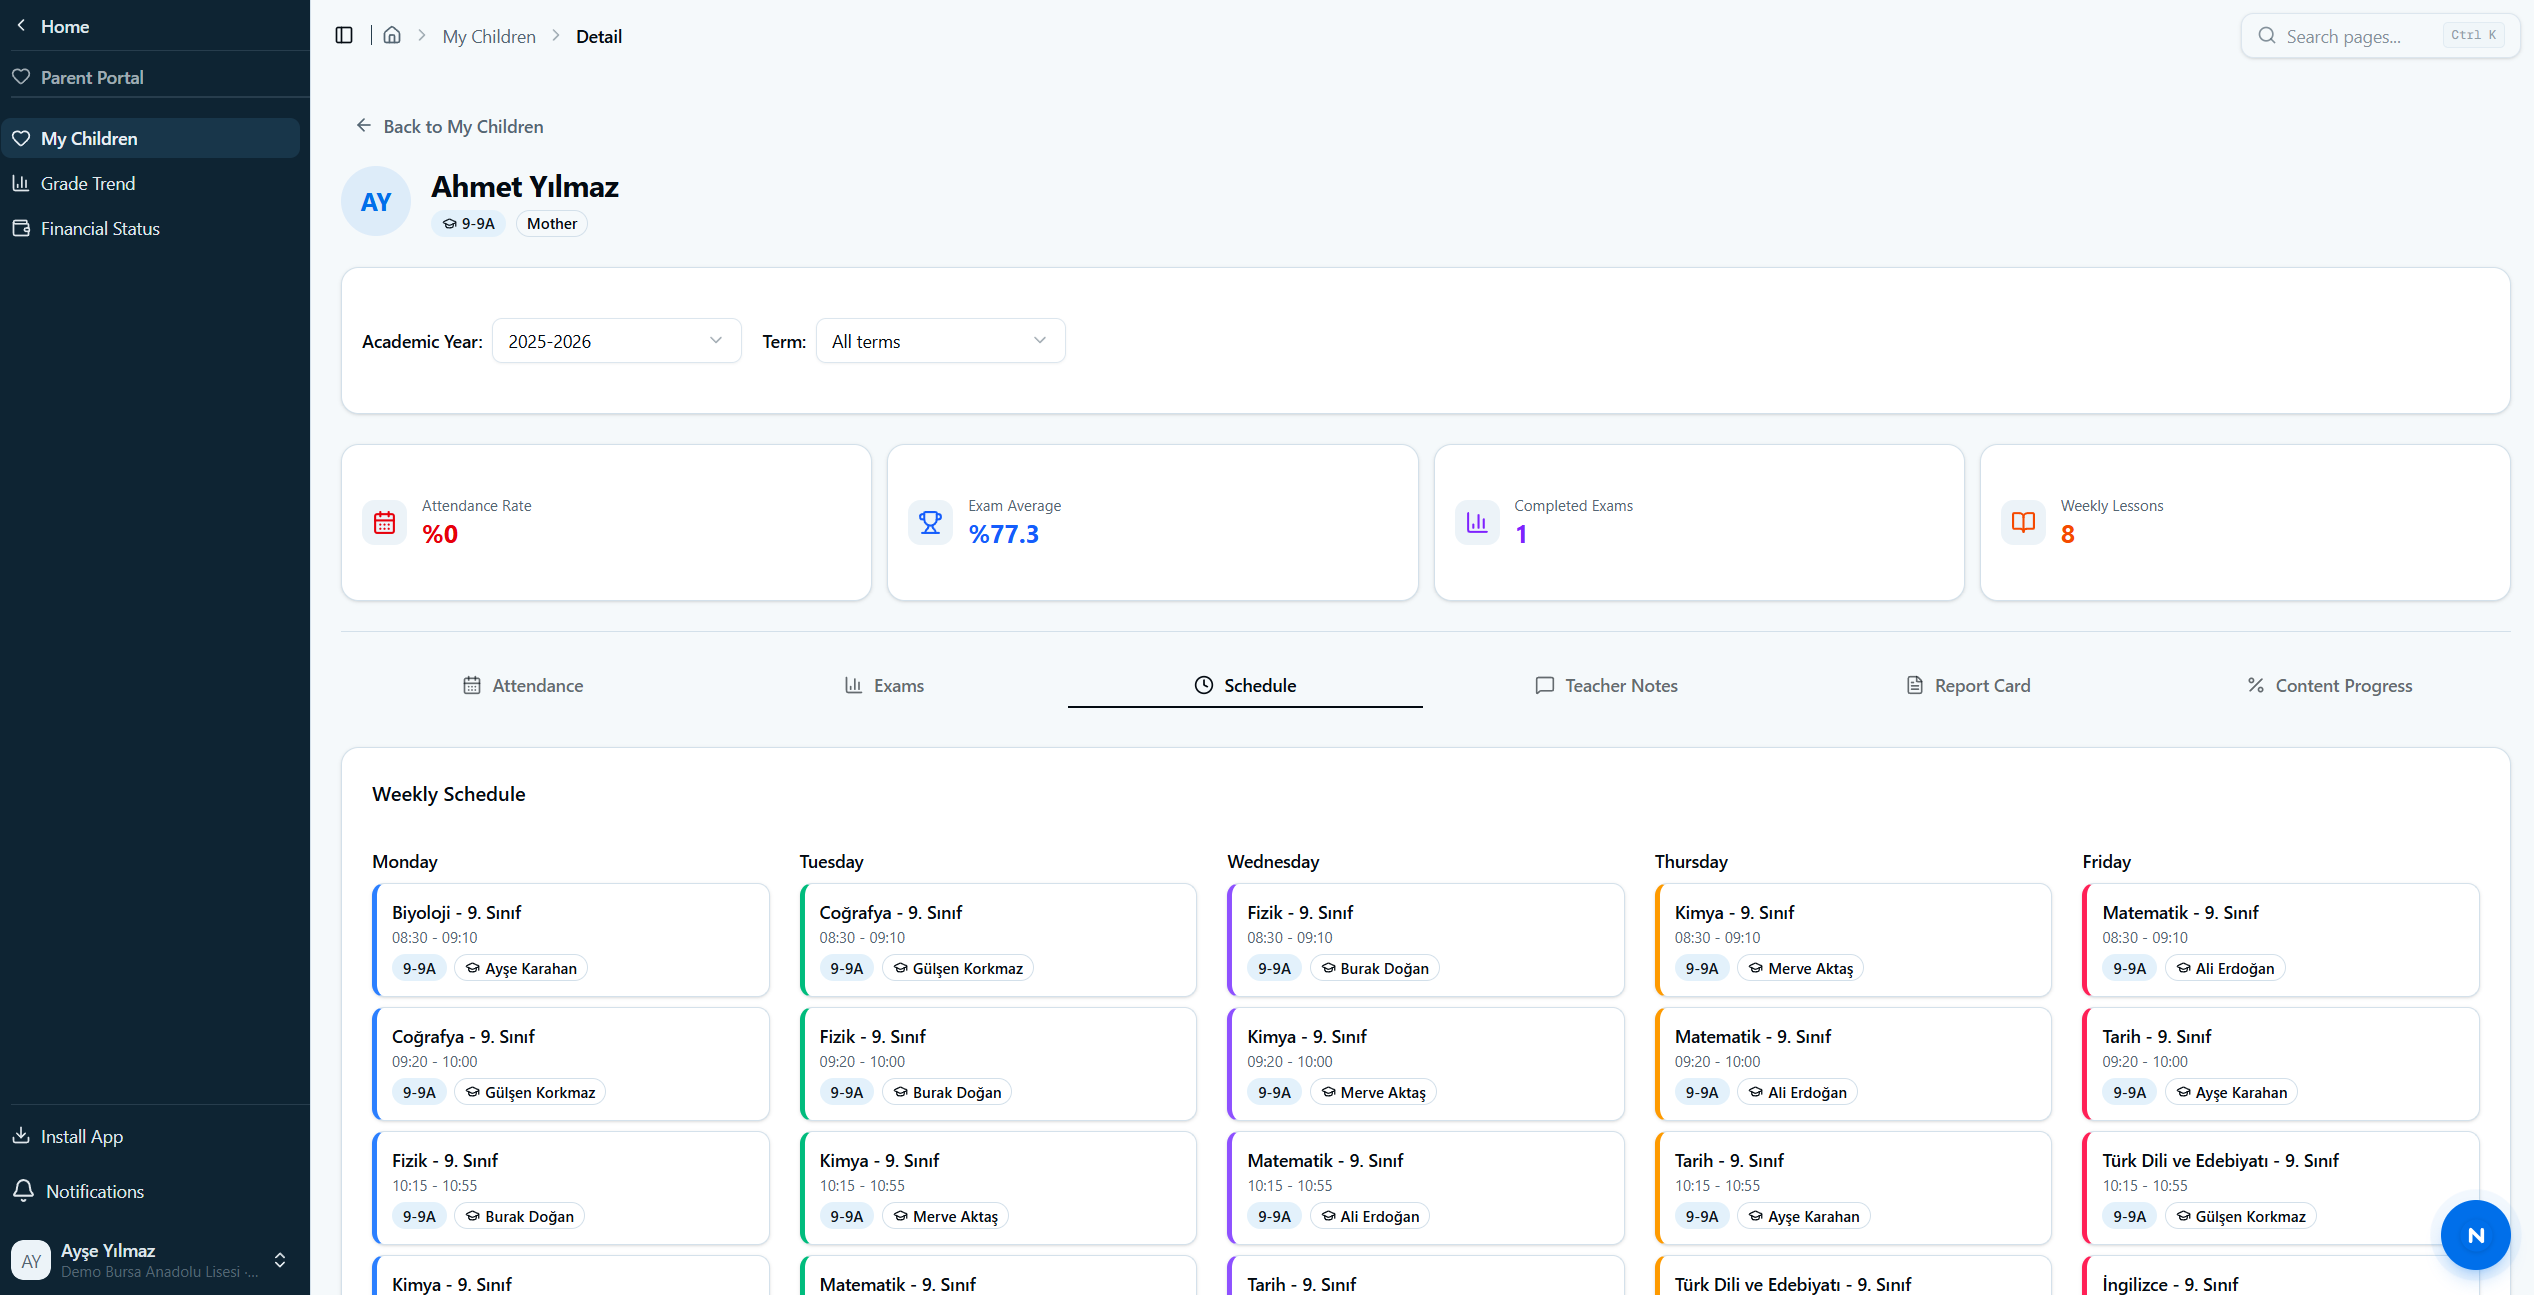Open the Academic Year dropdown
This screenshot has width=2534, height=1295.
click(616, 341)
